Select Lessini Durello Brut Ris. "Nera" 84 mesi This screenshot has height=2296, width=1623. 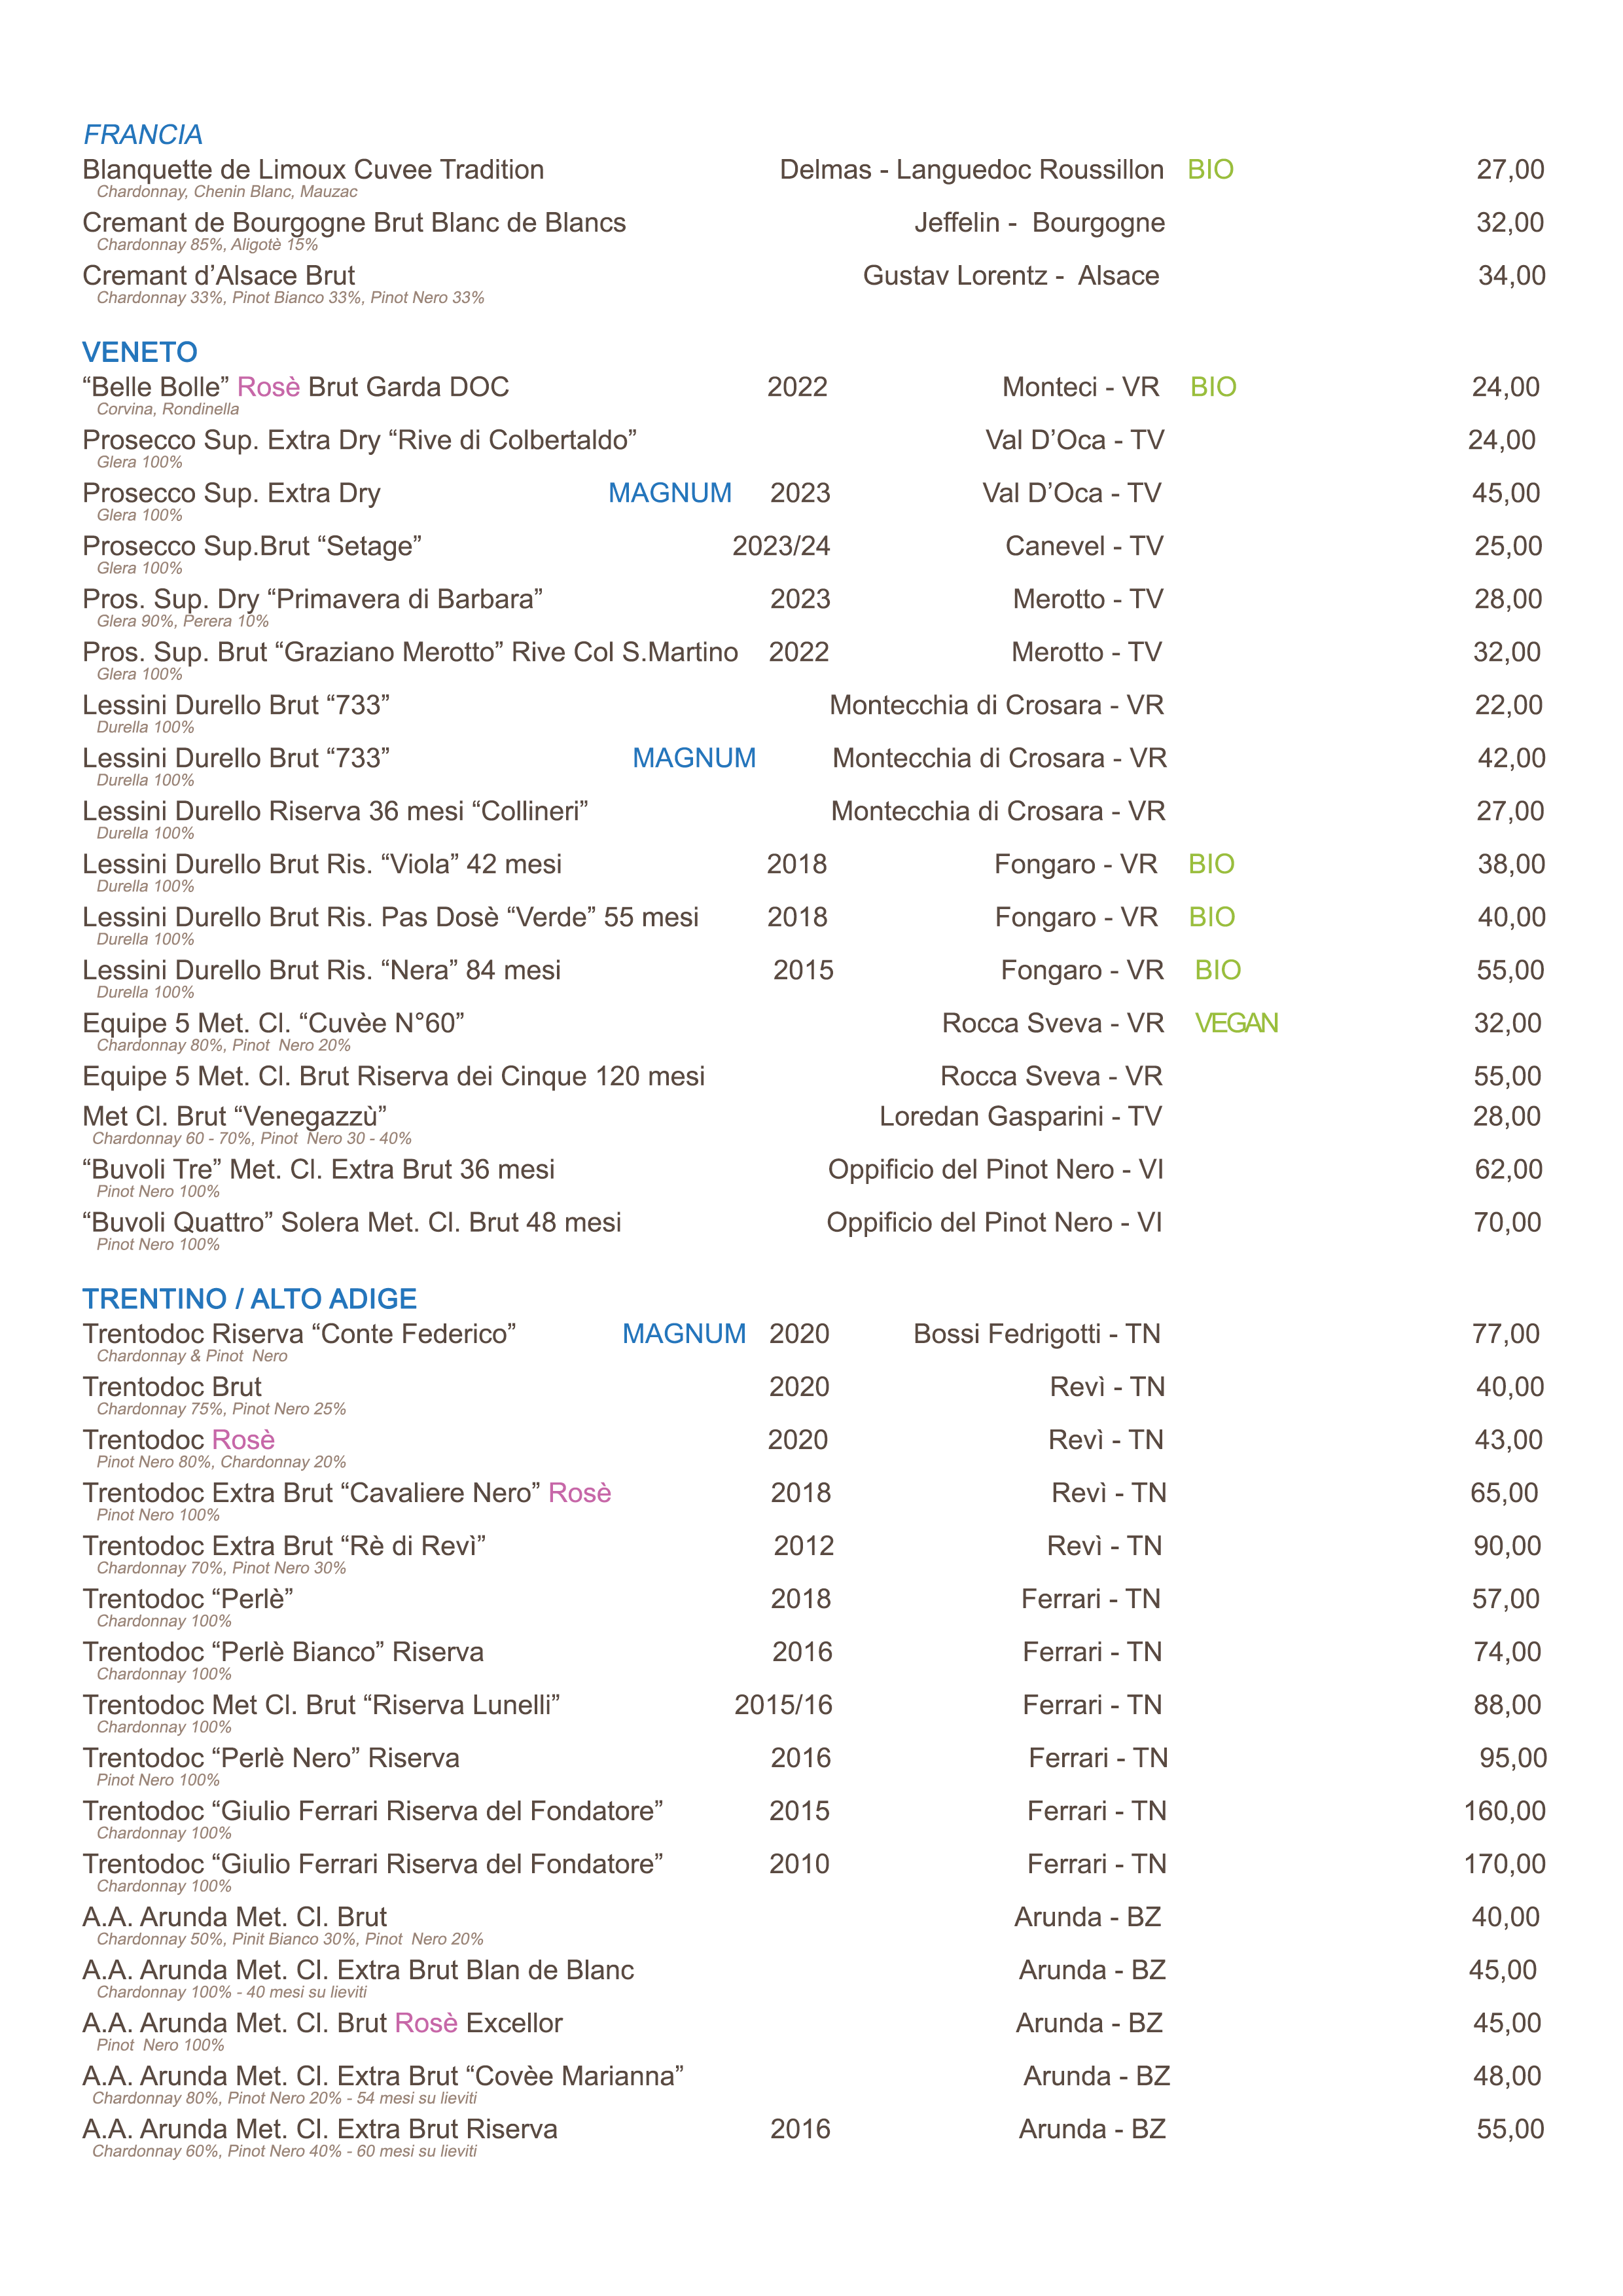point(322,970)
